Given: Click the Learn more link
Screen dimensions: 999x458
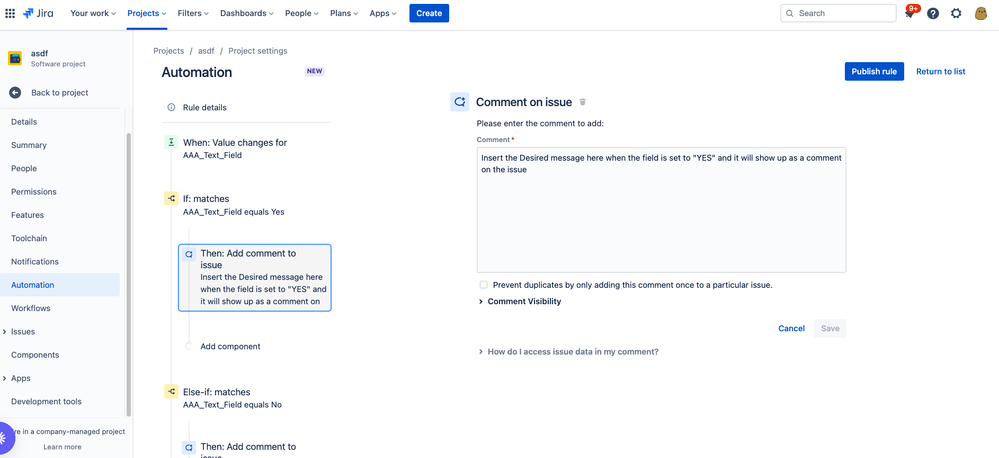Looking at the screenshot, I should pos(62,447).
